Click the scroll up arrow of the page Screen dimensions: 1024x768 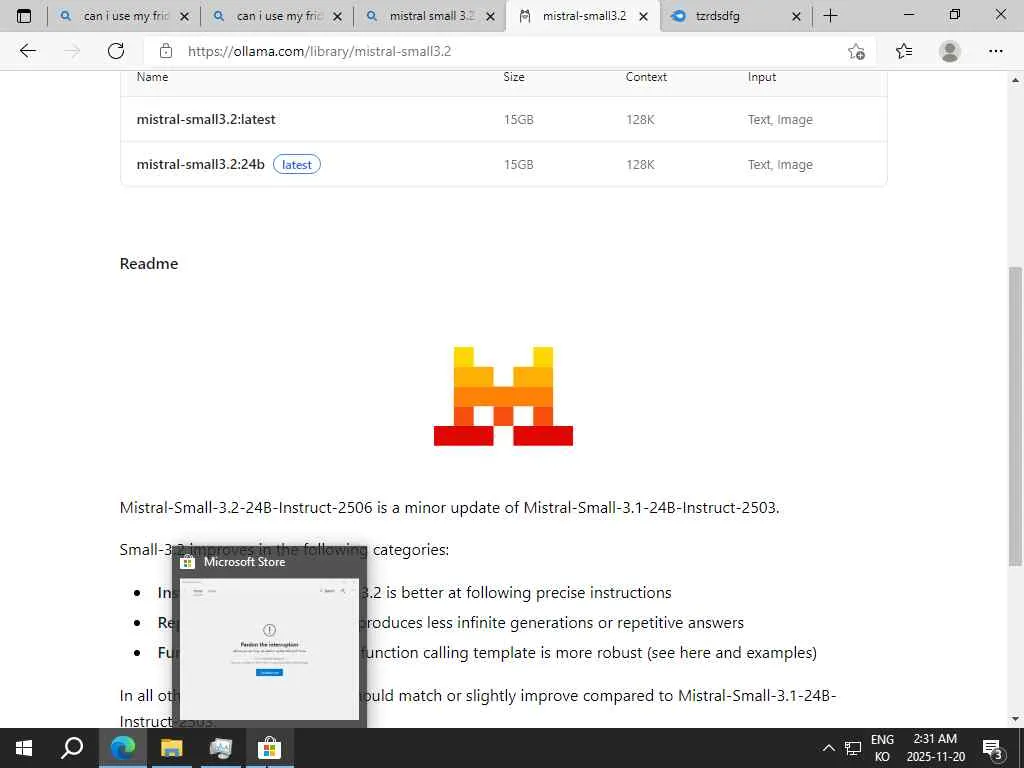(1015, 80)
